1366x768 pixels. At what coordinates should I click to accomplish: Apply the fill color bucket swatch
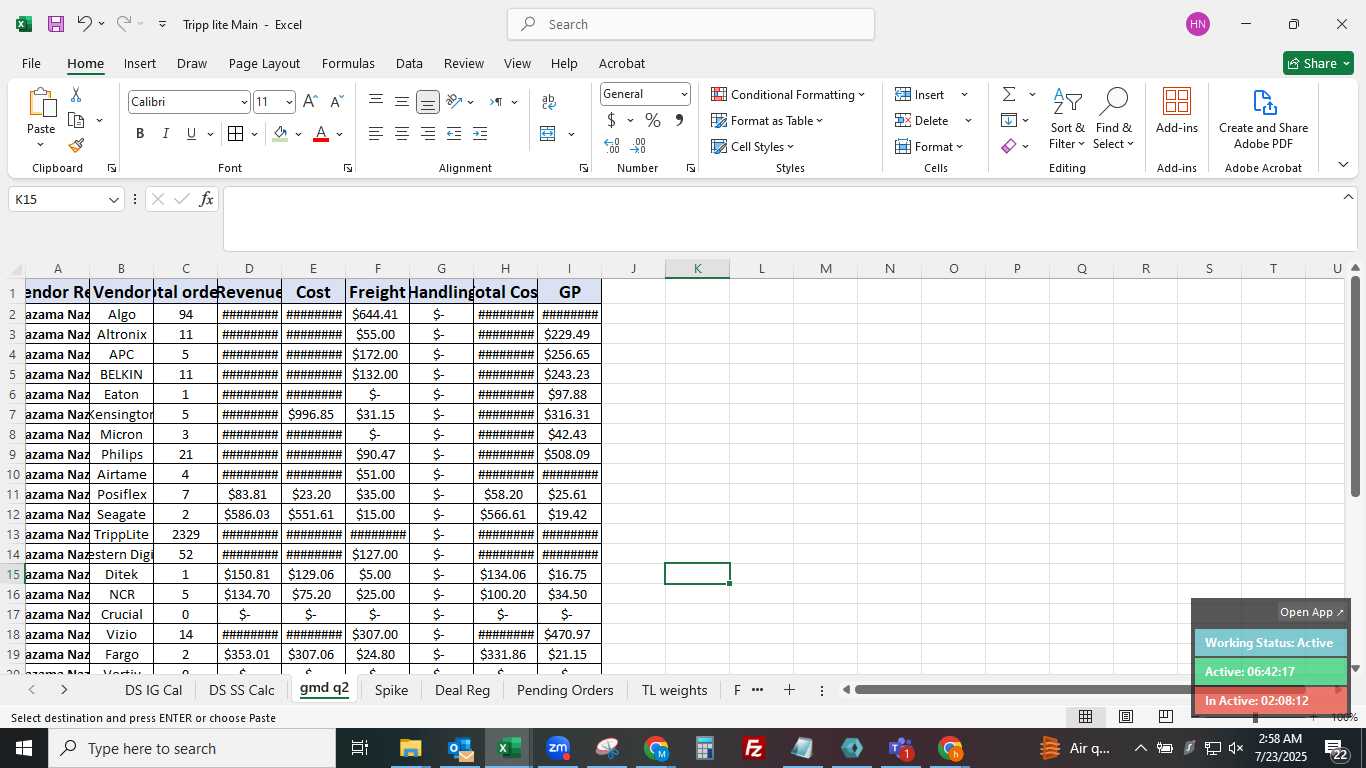point(281,134)
